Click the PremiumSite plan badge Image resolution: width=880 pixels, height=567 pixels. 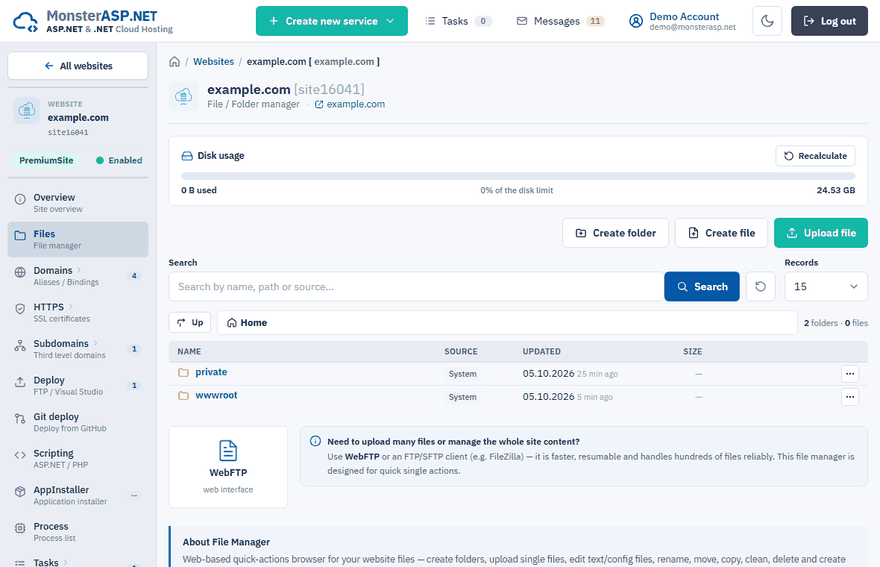[x=46, y=161]
